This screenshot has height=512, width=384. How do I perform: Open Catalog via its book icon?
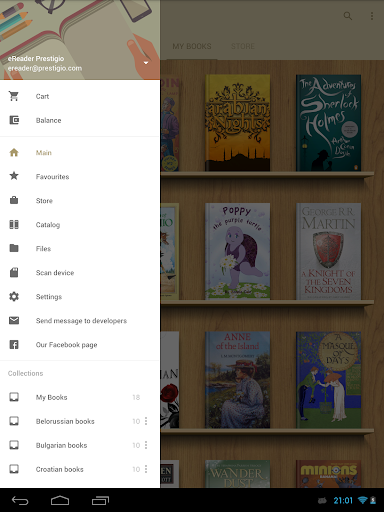click(x=14, y=224)
